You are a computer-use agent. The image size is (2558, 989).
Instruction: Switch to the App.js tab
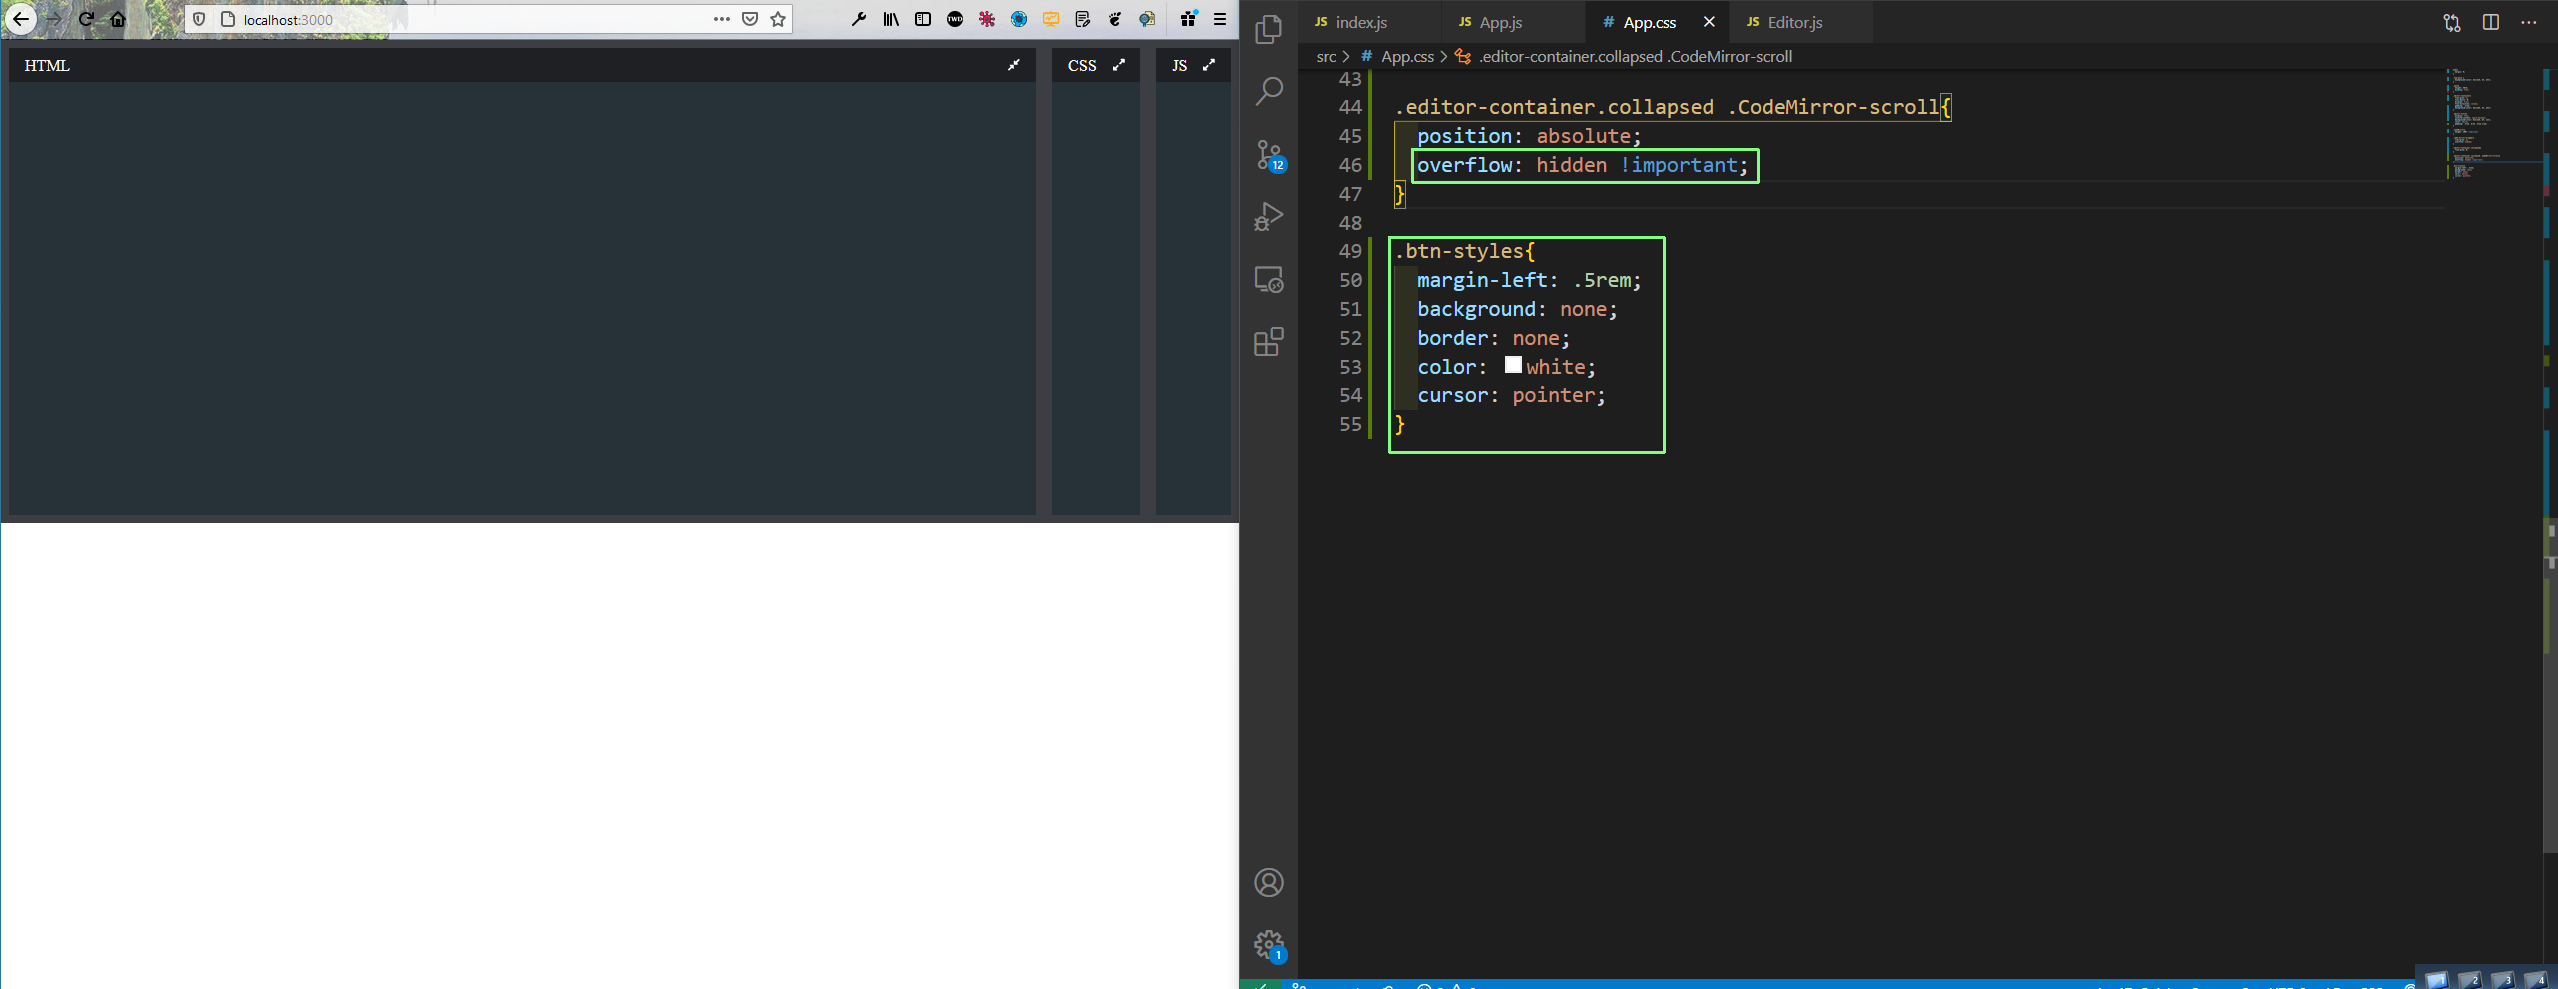tap(1513, 22)
